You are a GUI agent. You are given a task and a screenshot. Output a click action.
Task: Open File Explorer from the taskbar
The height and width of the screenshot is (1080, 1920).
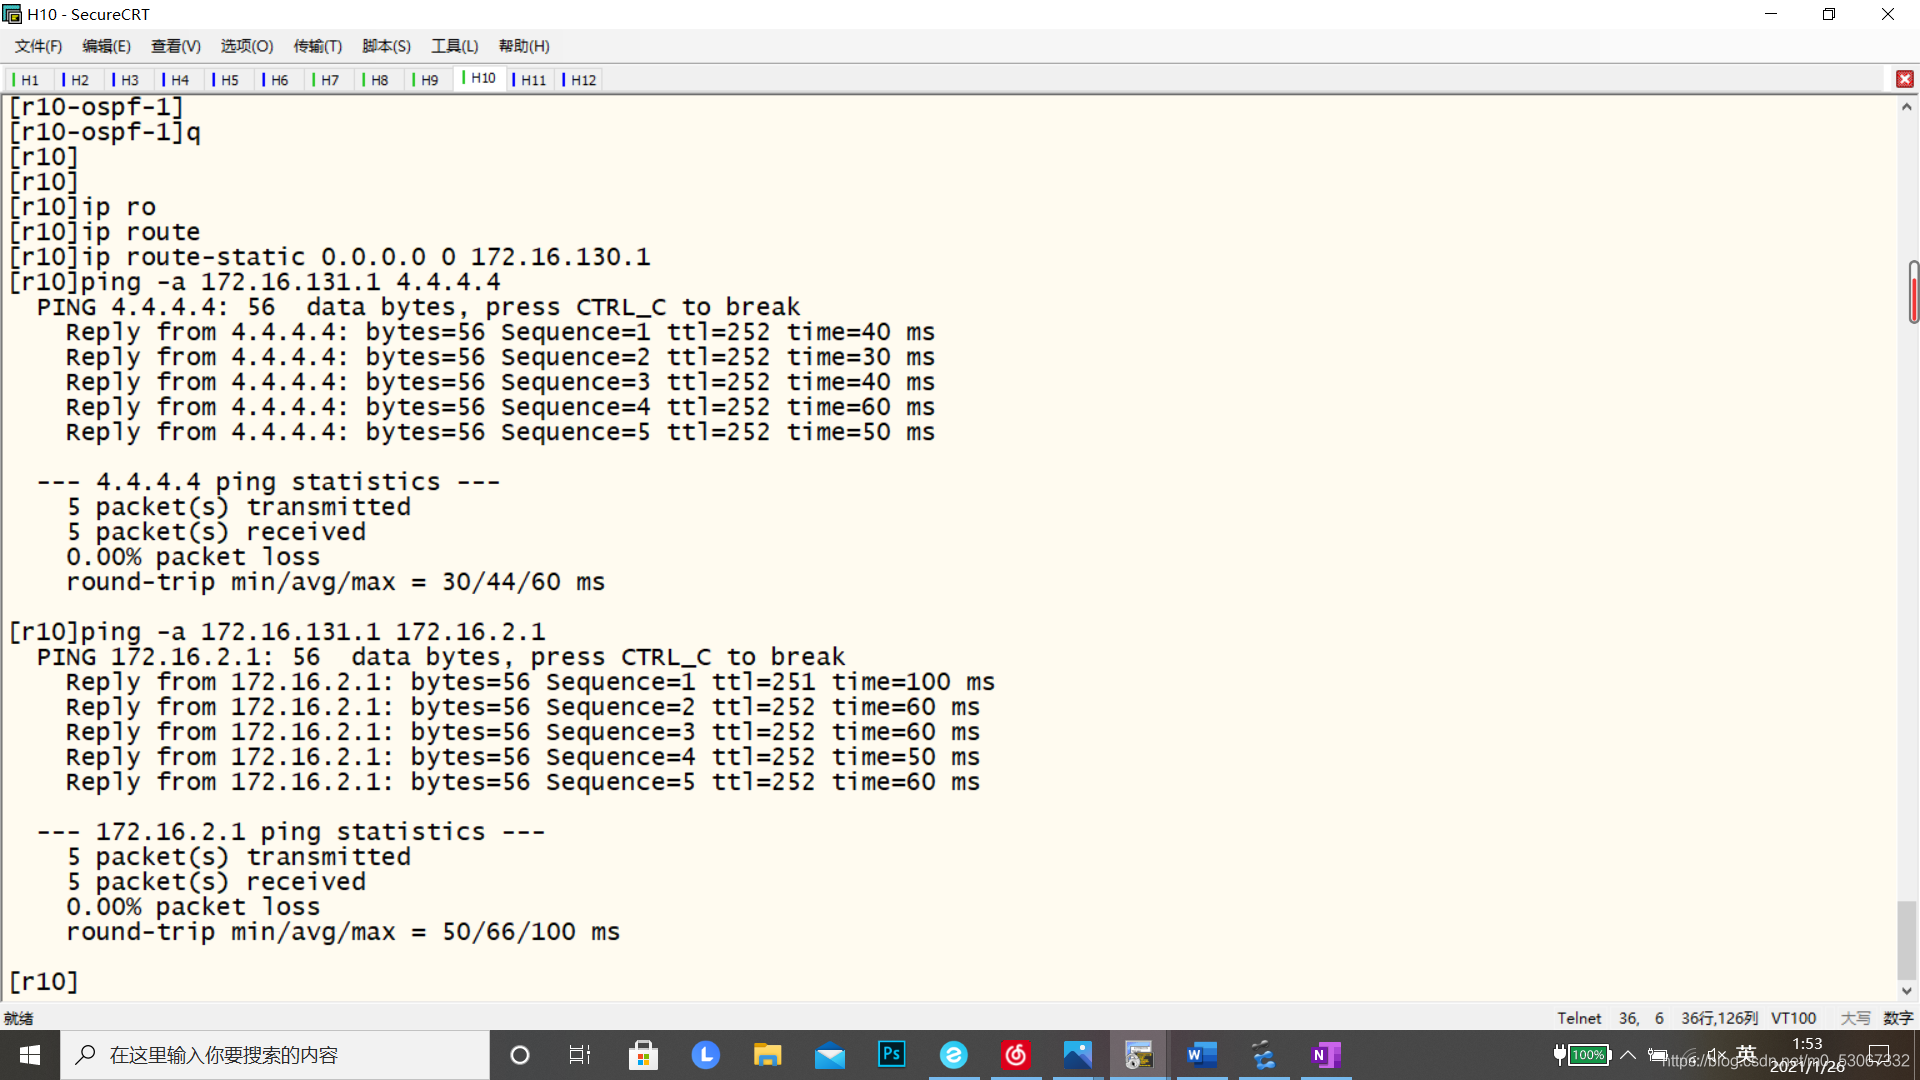(x=767, y=1055)
